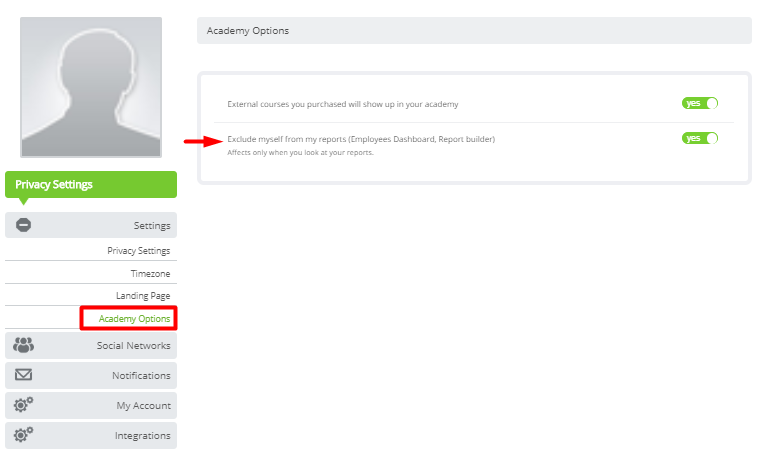Expand the Notifications section
Image resolution: width=757 pixels, height=457 pixels.
point(91,375)
